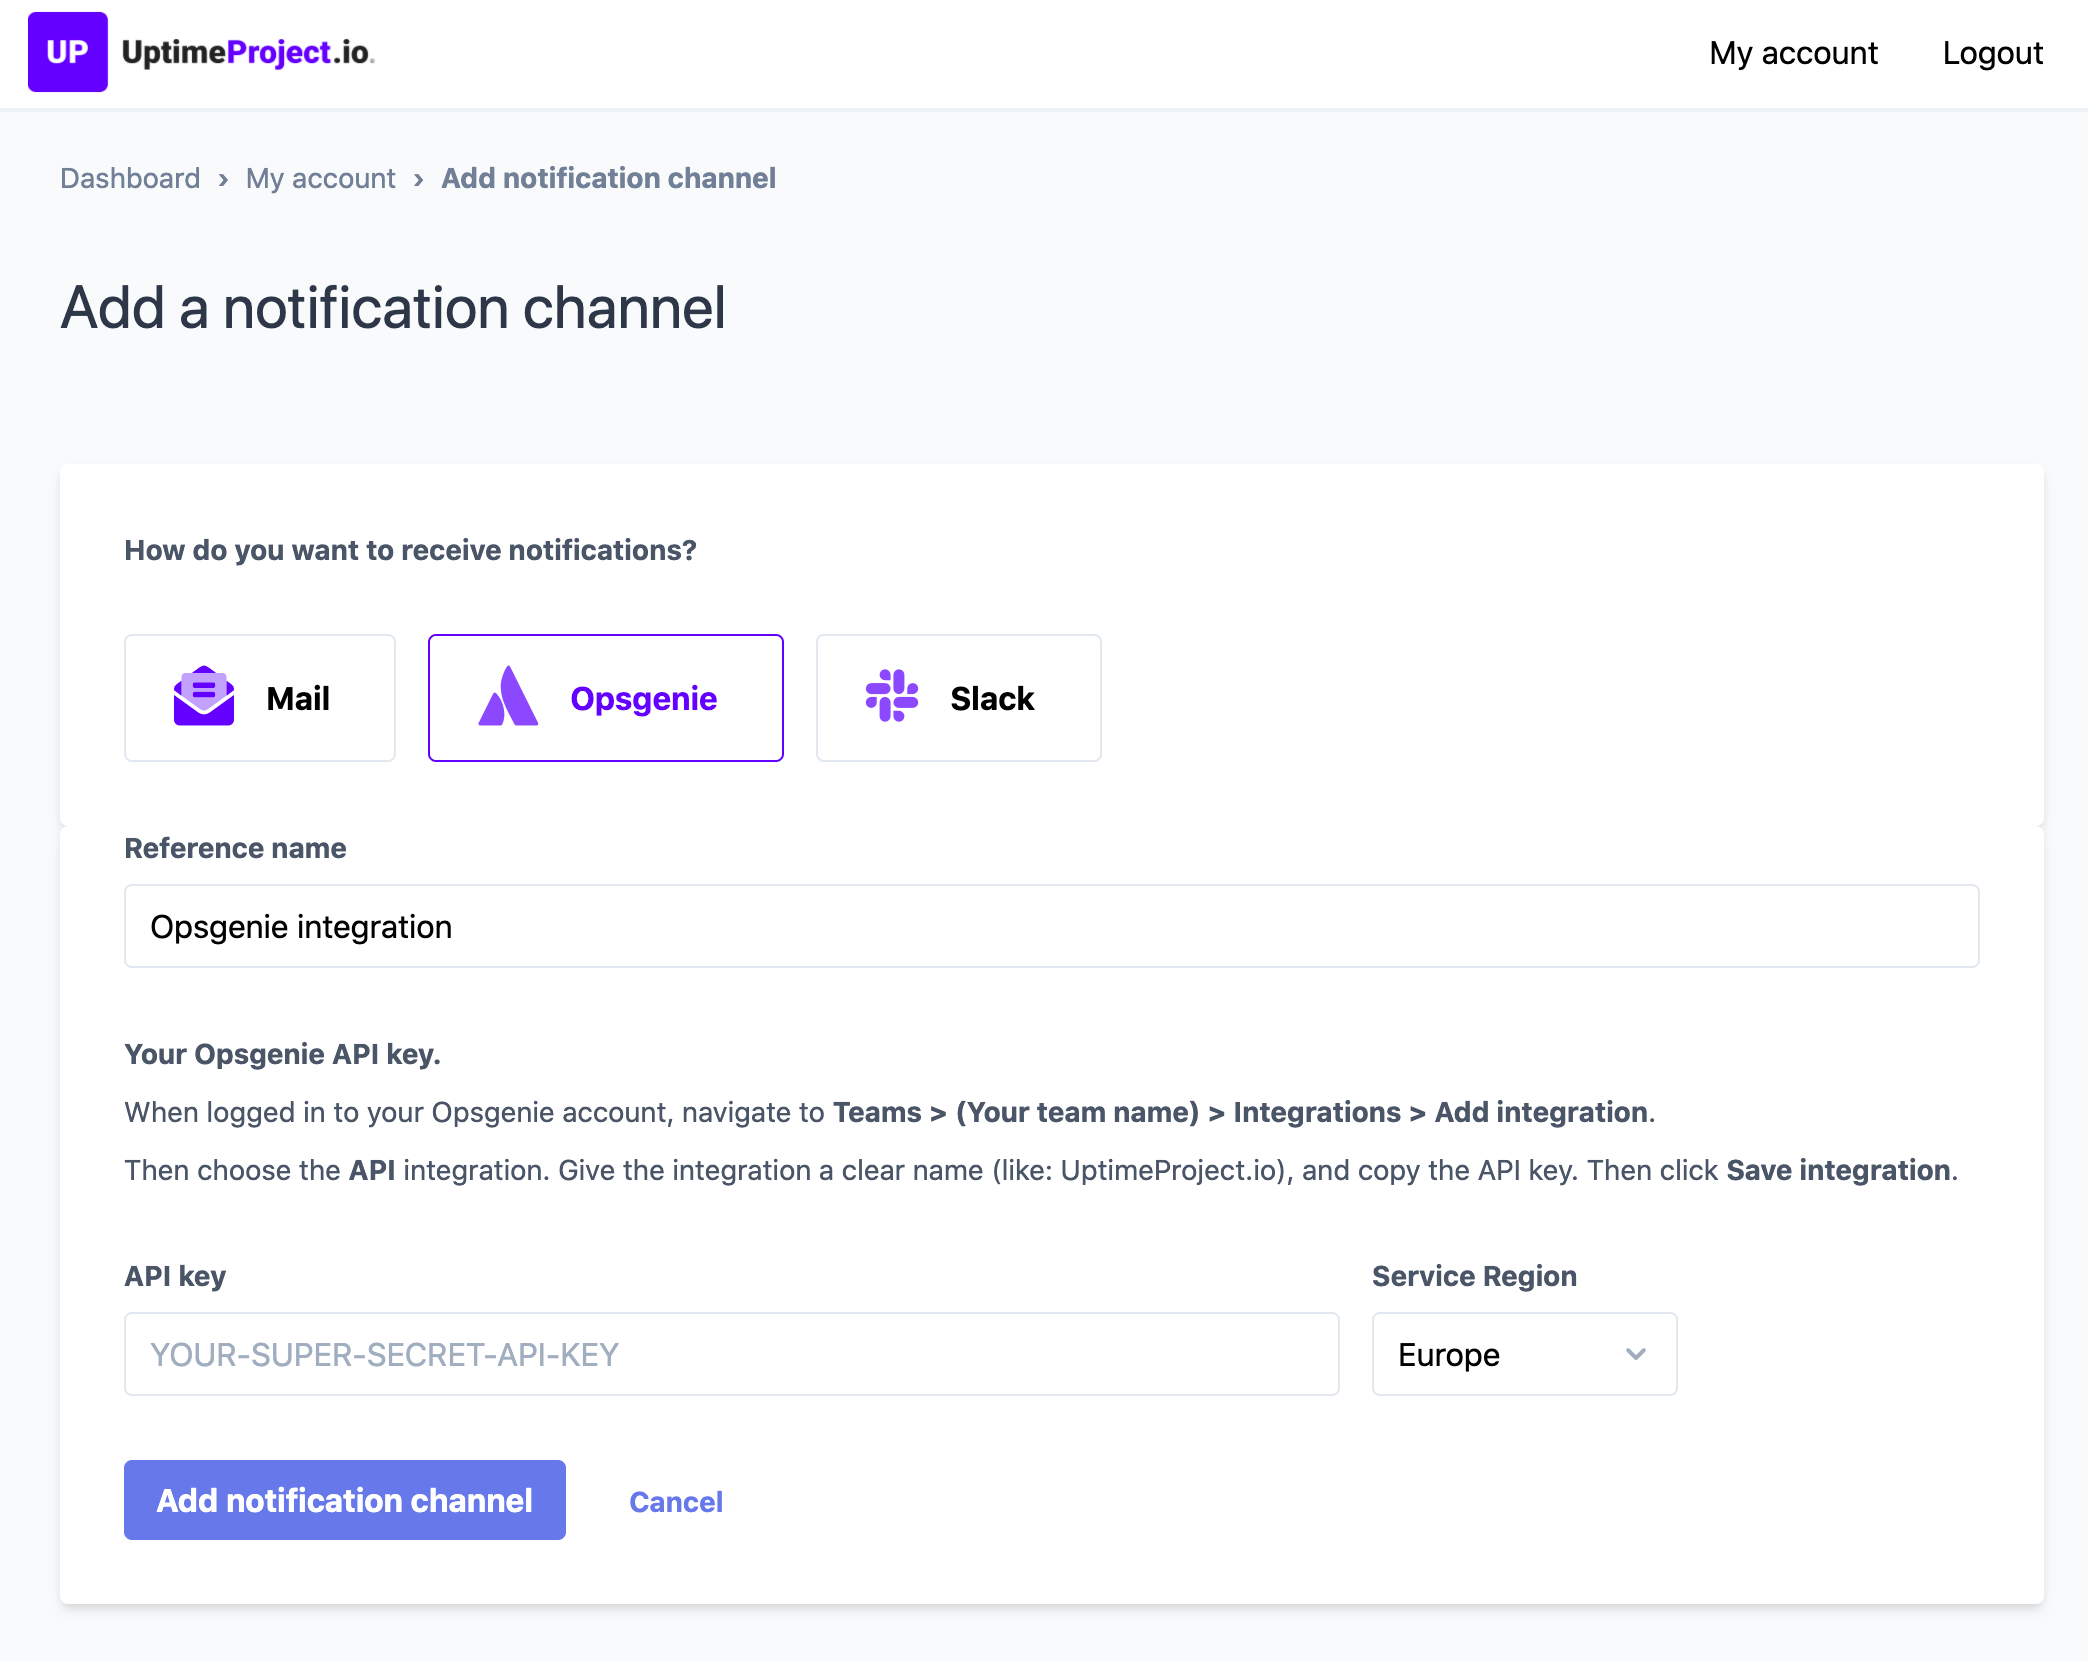This screenshot has width=2088, height=1662.
Task: Click the Cancel link
Action: 677,1499
